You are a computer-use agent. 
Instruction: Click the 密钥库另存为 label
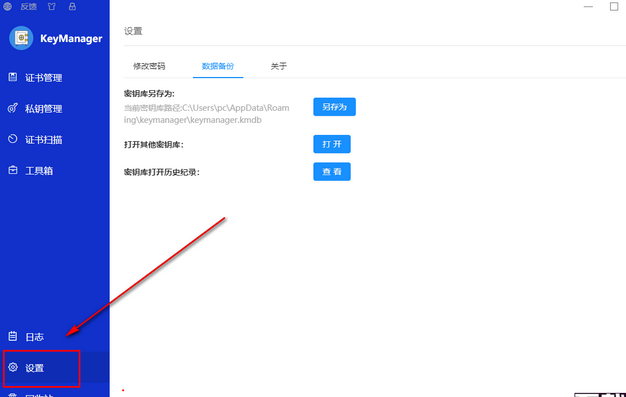[149, 94]
